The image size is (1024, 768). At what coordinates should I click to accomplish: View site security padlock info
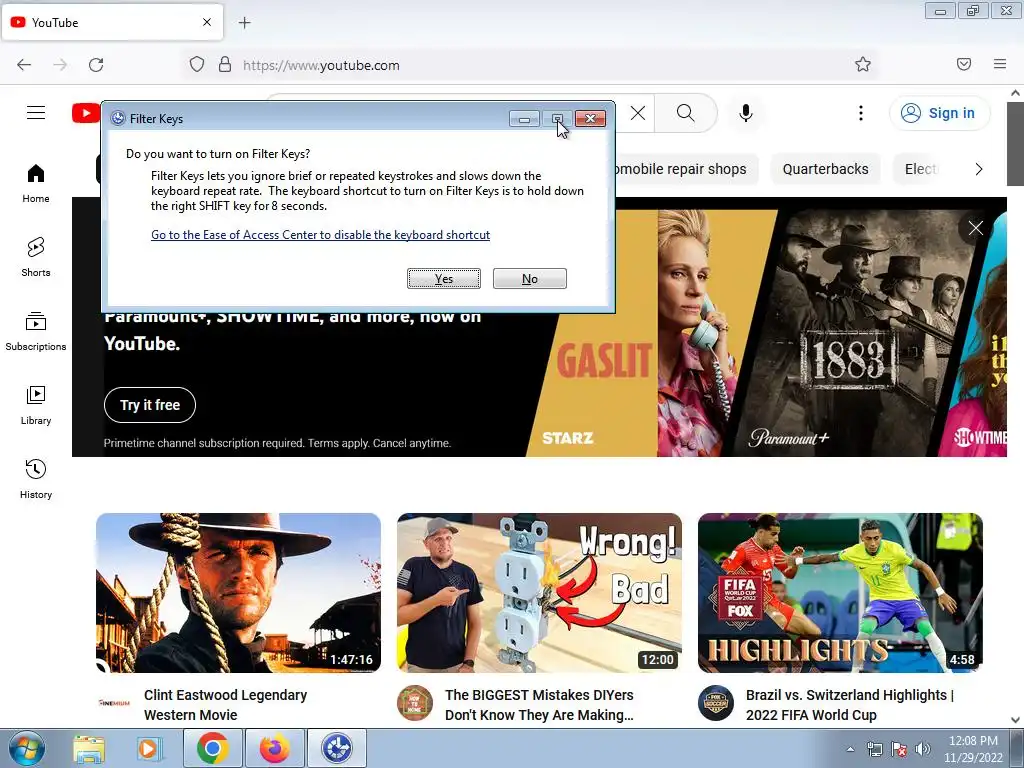tap(225, 65)
